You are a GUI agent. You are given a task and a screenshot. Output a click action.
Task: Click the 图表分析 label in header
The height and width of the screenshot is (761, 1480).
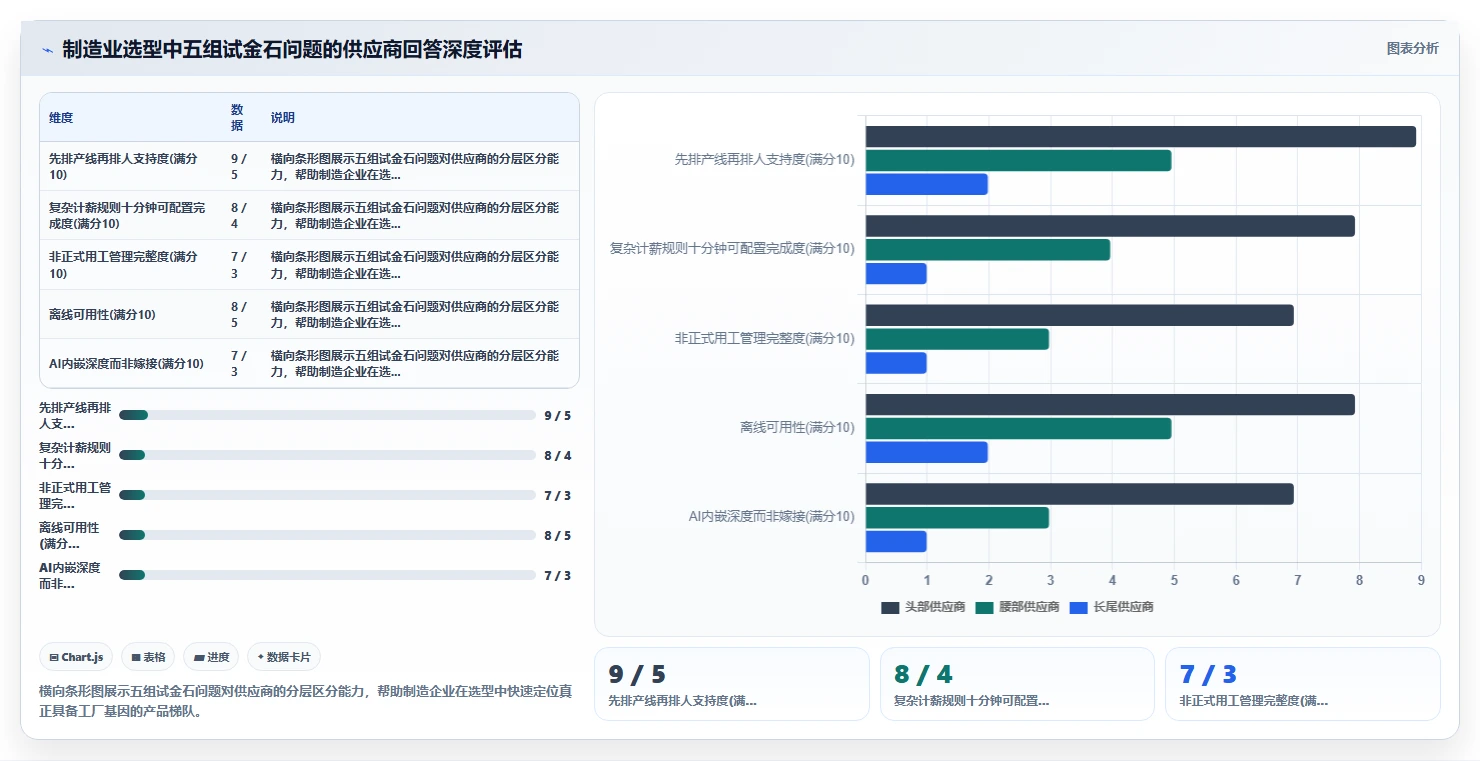click(x=1412, y=48)
